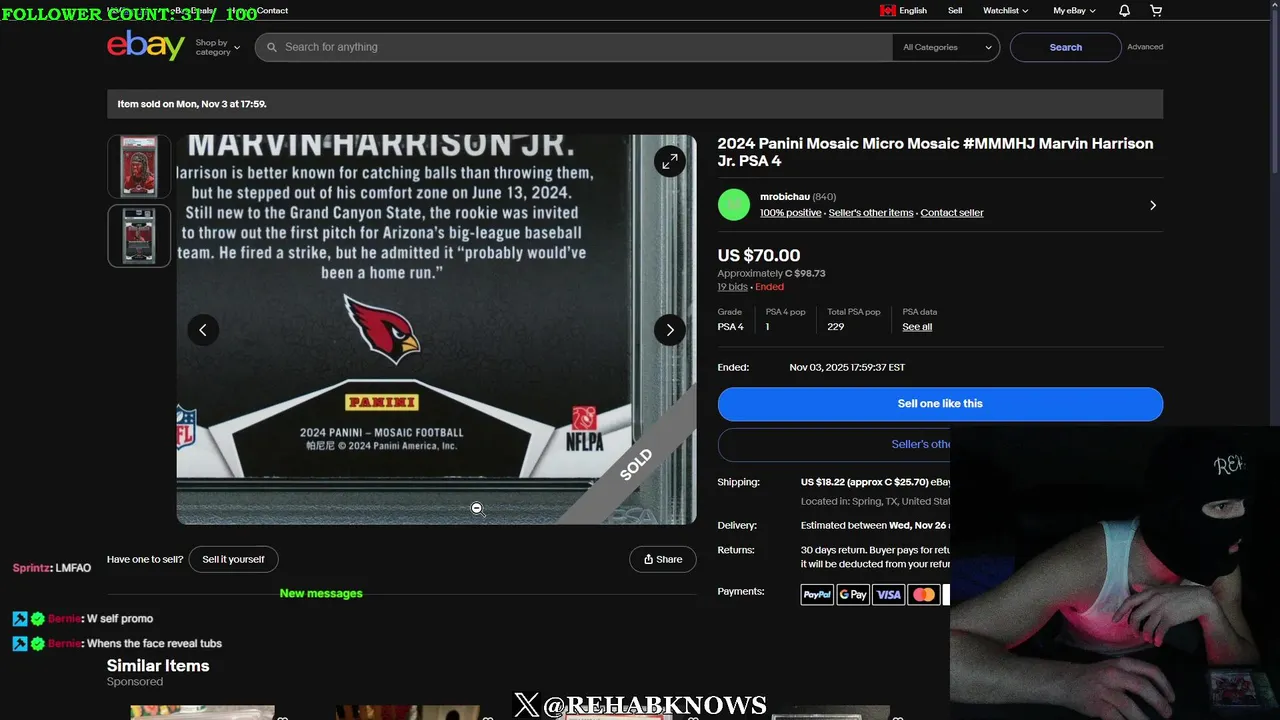Click PSA 4 grade value
This screenshot has width=1280, height=720.
731,327
